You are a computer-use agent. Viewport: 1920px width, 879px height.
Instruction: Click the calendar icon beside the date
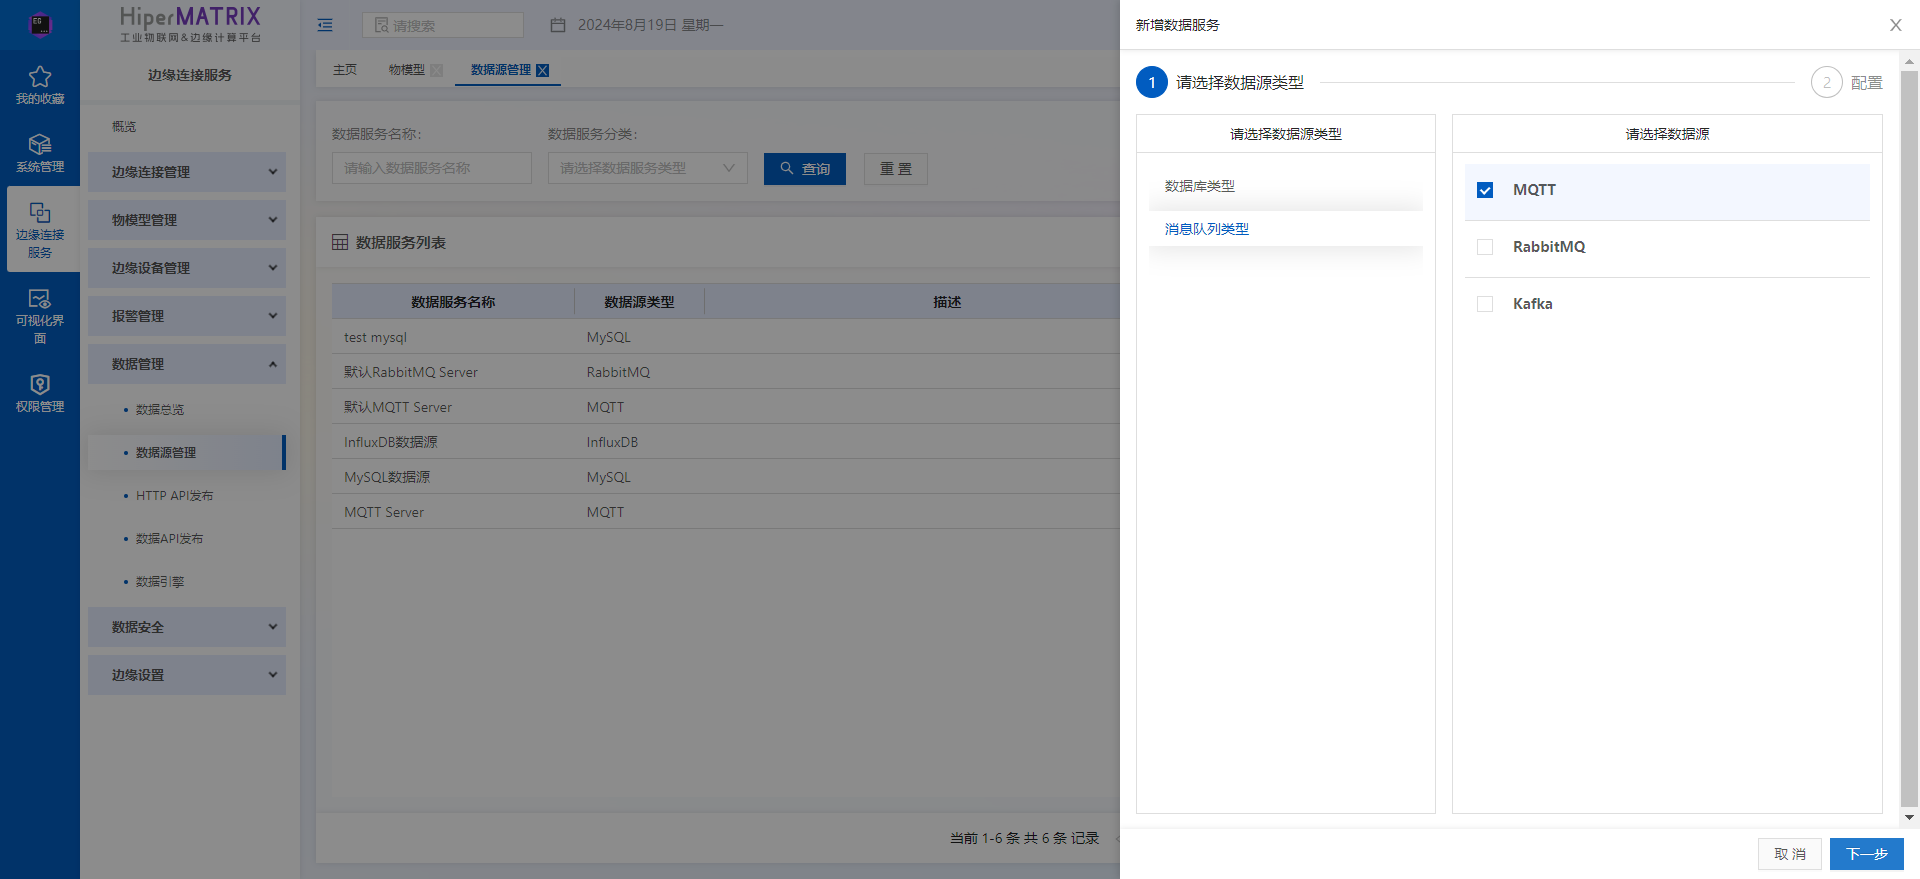pyautogui.click(x=558, y=25)
